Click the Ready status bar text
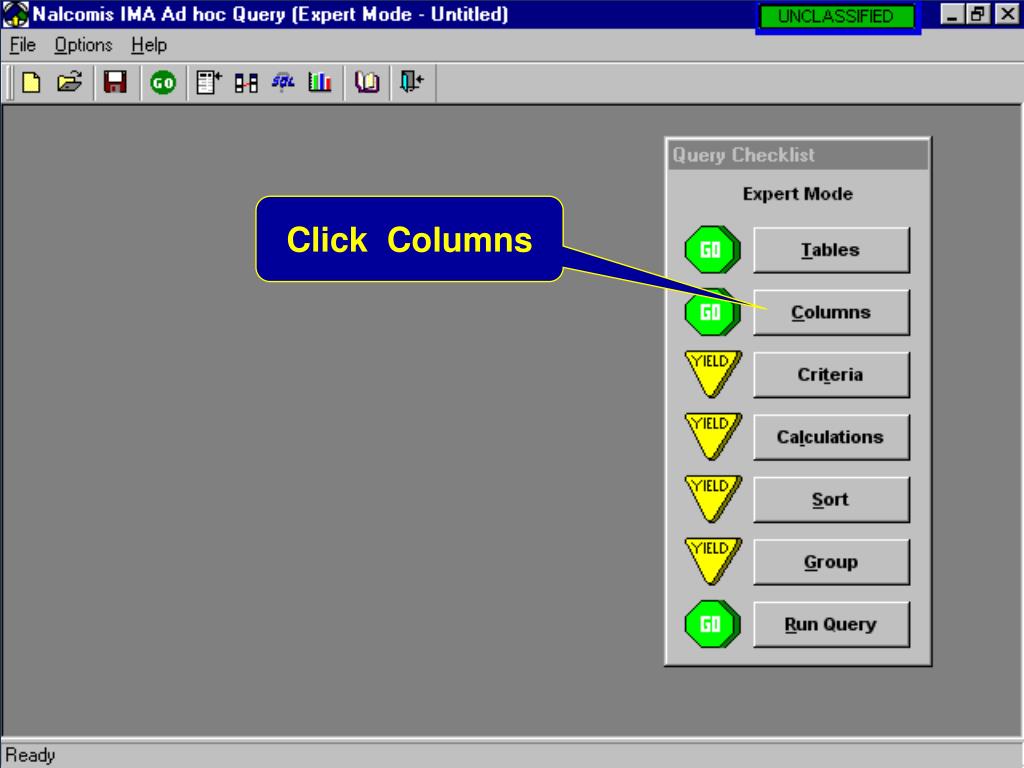 (x=31, y=756)
